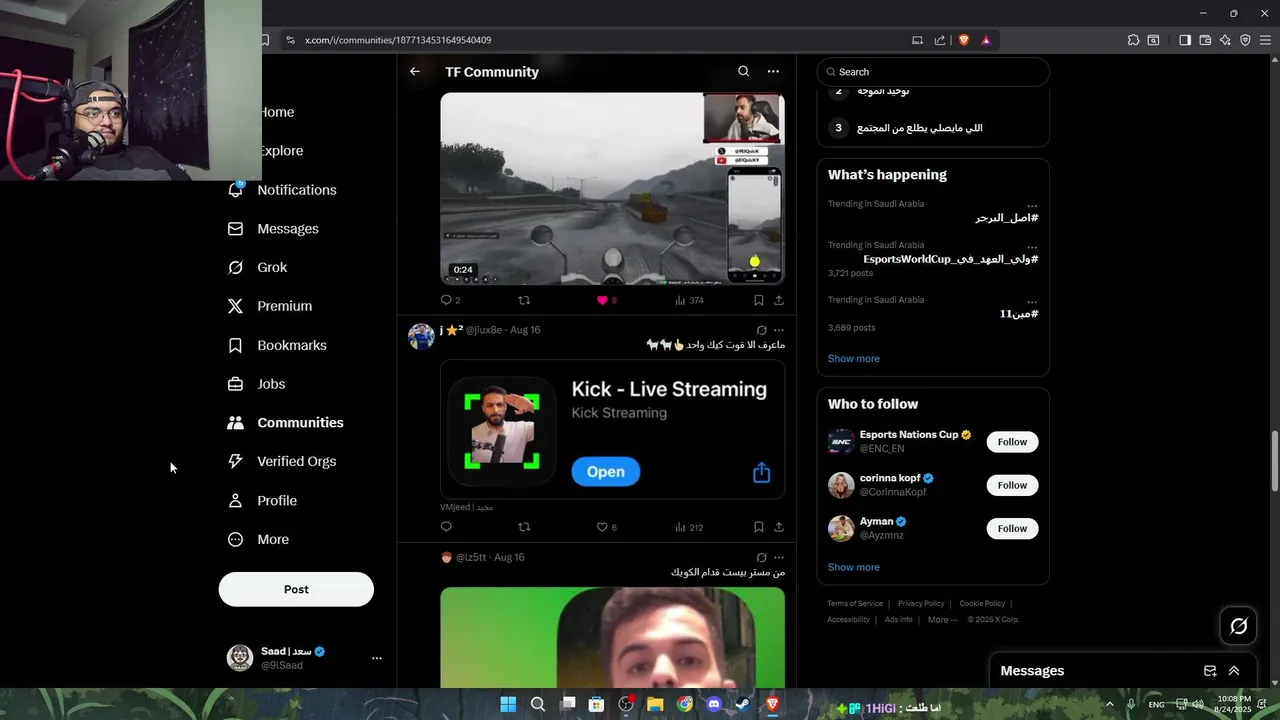
Task: Open options for the #مين11 trend
Action: (x=1032, y=302)
